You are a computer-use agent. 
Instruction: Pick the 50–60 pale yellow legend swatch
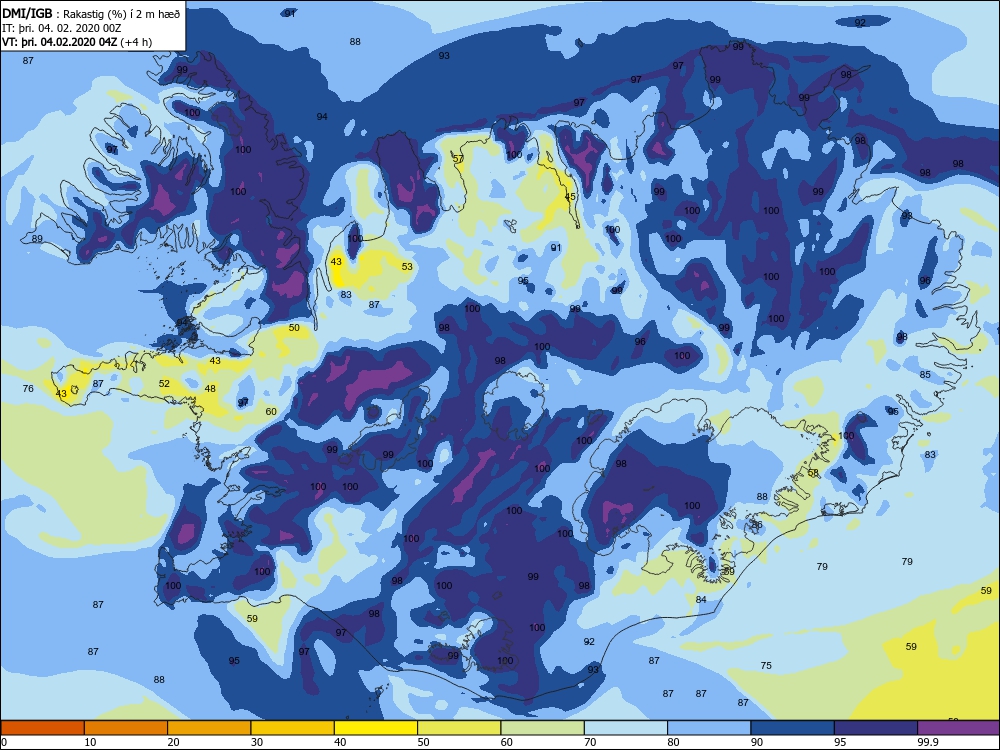(459, 728)
